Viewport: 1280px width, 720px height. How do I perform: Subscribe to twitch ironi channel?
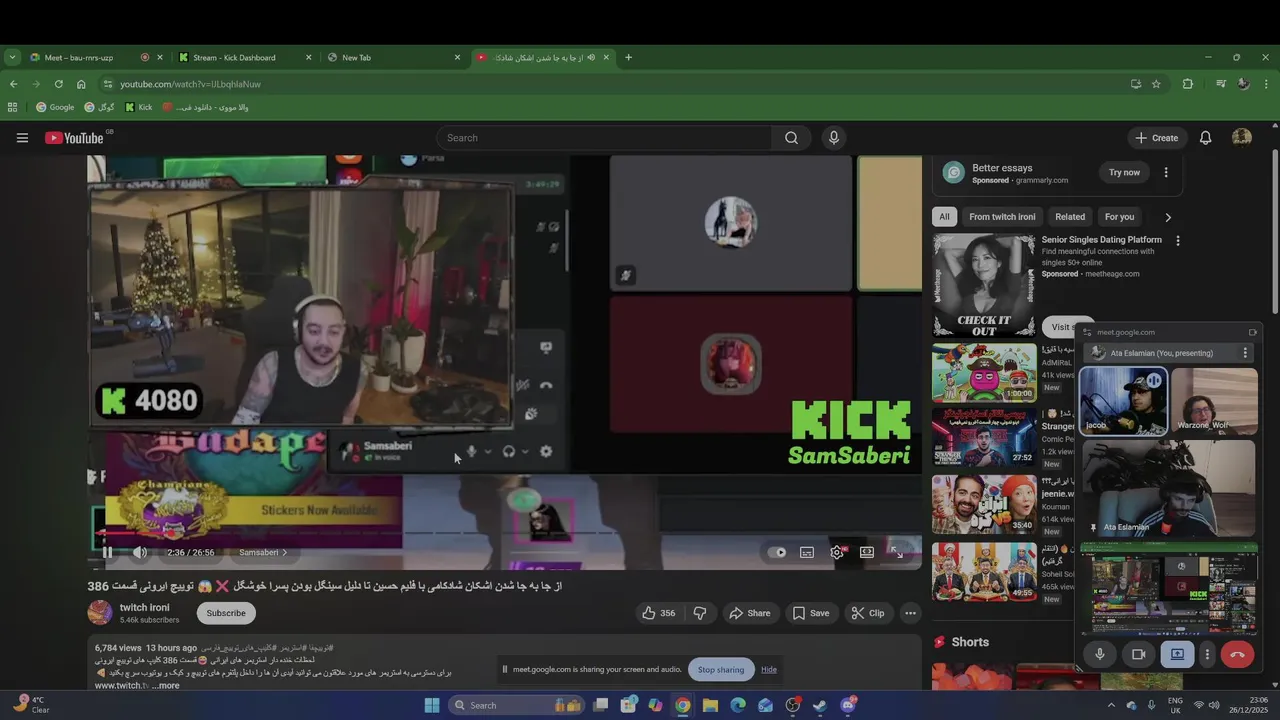click(x=226, y=613)
